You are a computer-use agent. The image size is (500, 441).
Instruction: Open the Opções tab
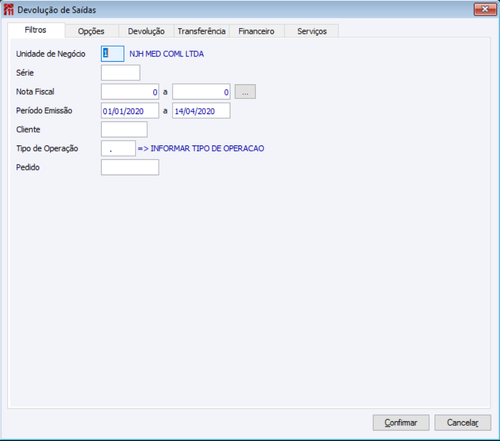[x=91, y=31]
